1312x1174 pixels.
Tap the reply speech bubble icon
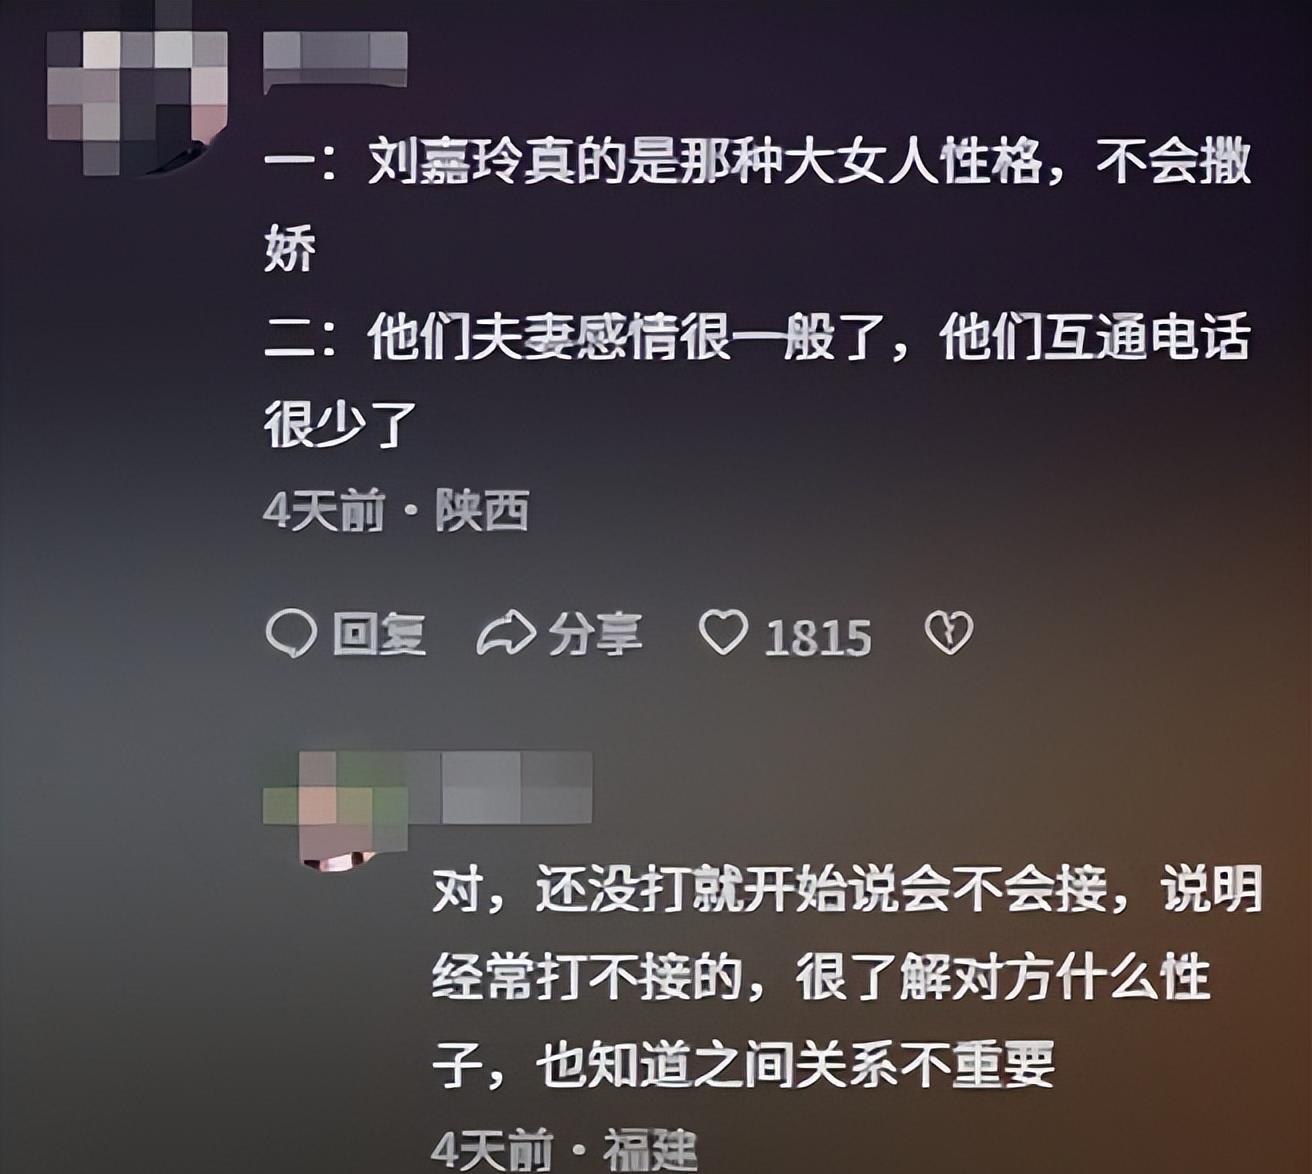click(x=291, y=634)
